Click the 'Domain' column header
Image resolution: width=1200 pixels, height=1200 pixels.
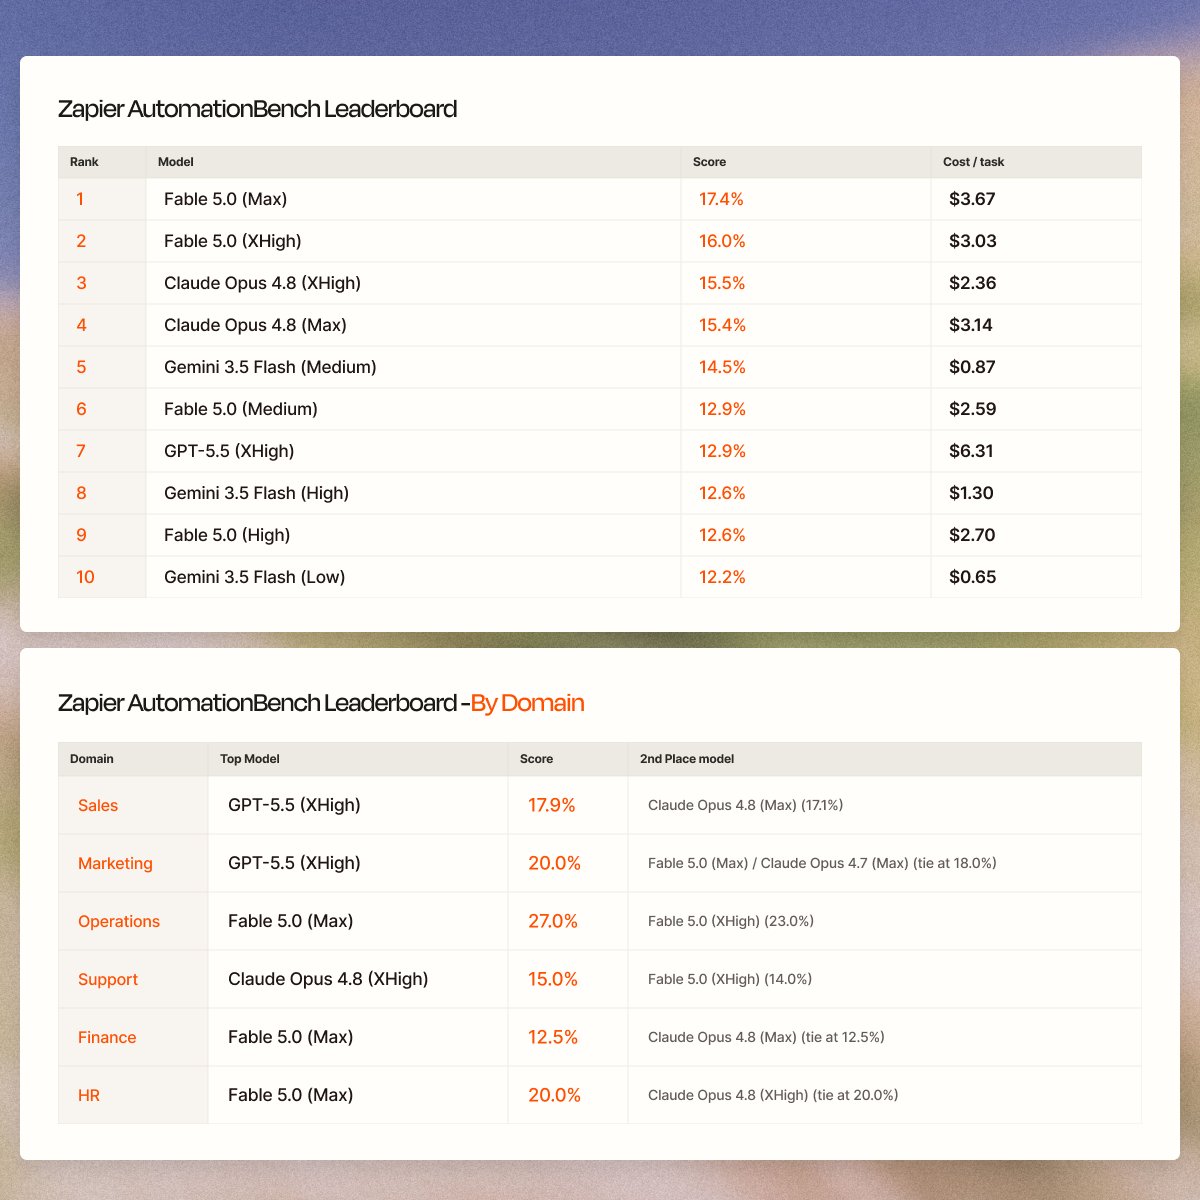coord(92,759)
